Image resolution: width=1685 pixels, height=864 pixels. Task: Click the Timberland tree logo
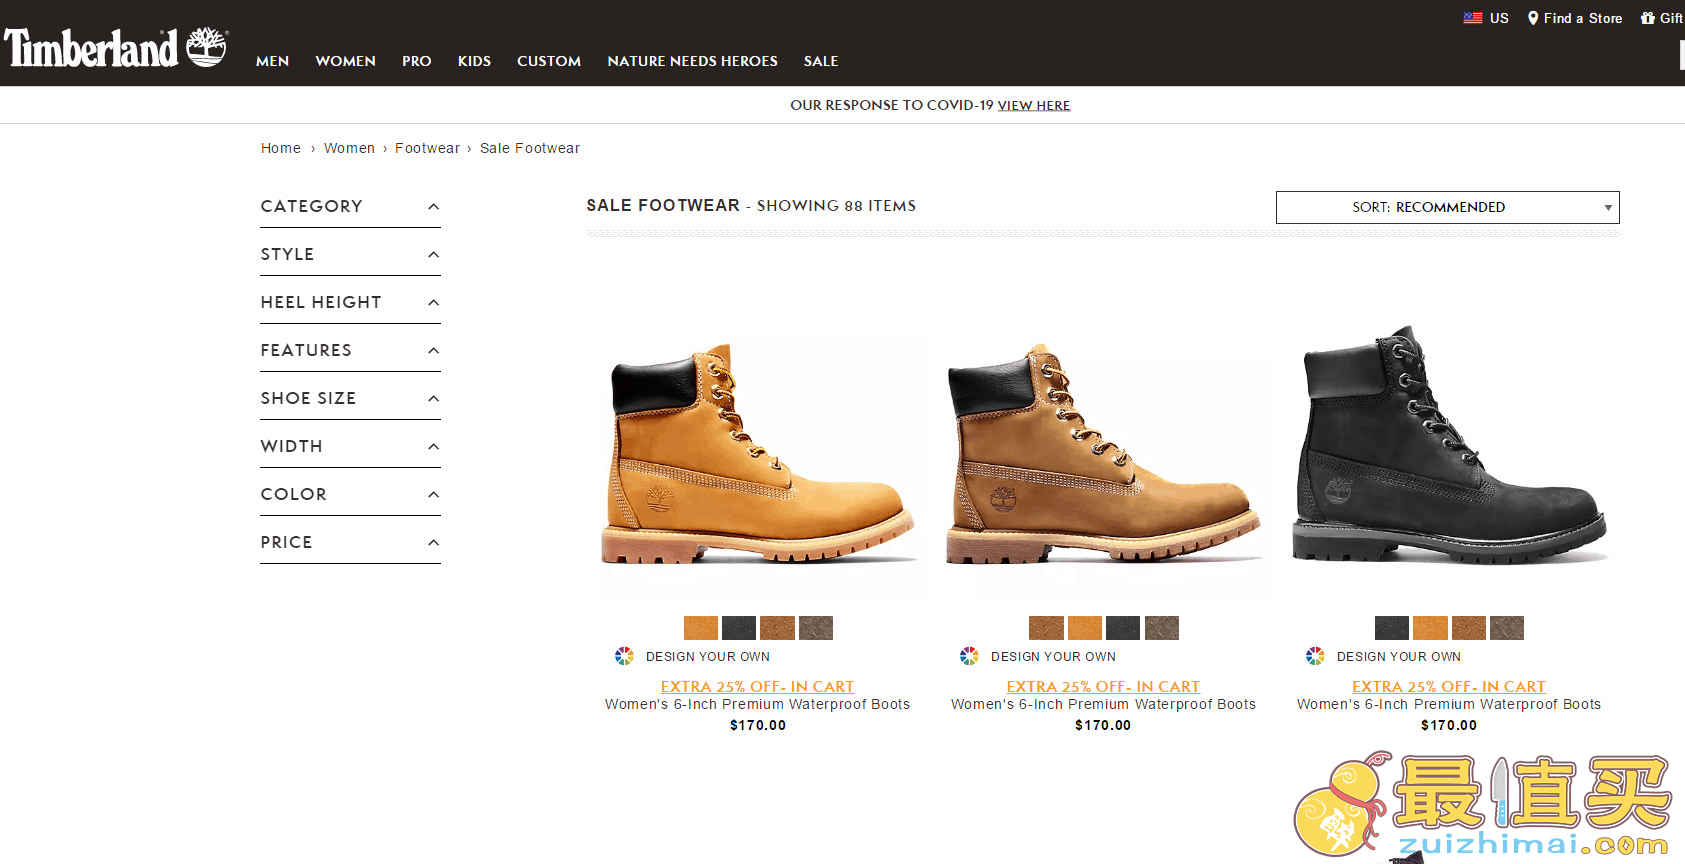pyautogui.click(x=207, y=46)
